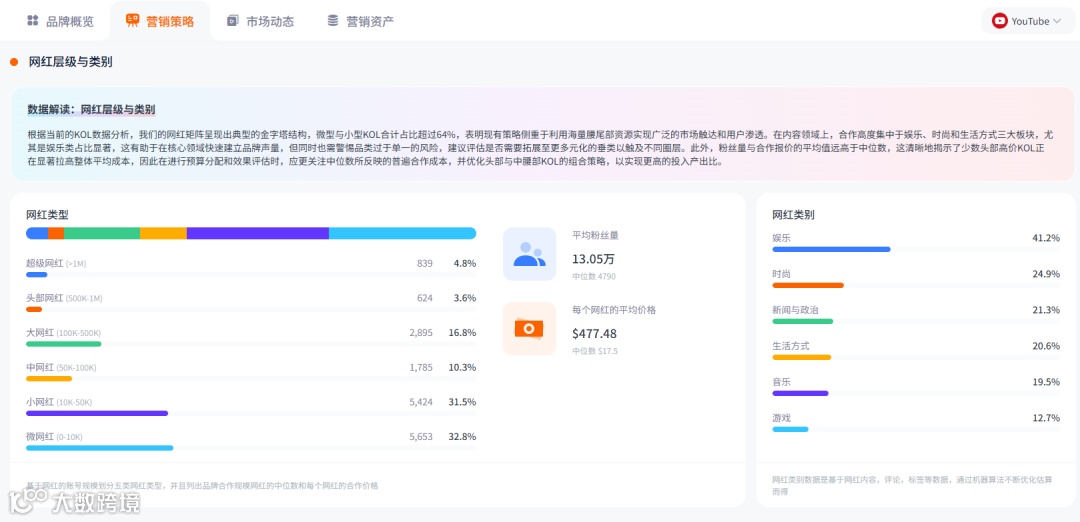This screenshot has width=1080, height=522.
Task: Click the 营销资产 stack icon
Action: click(333, 21)
